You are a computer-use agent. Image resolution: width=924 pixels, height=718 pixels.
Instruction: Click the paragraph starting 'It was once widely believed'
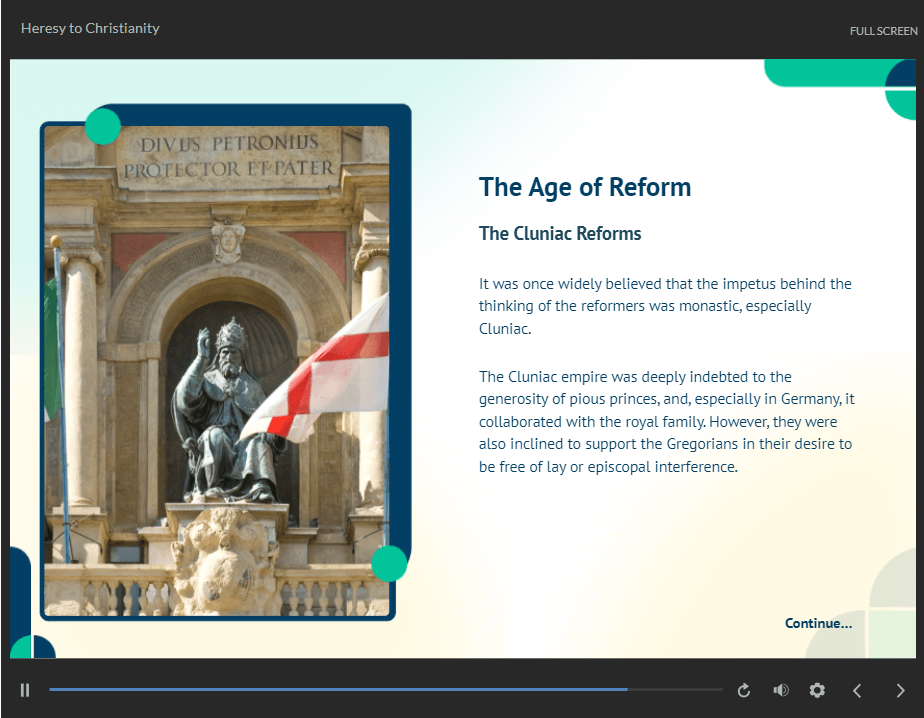(665, 306)
